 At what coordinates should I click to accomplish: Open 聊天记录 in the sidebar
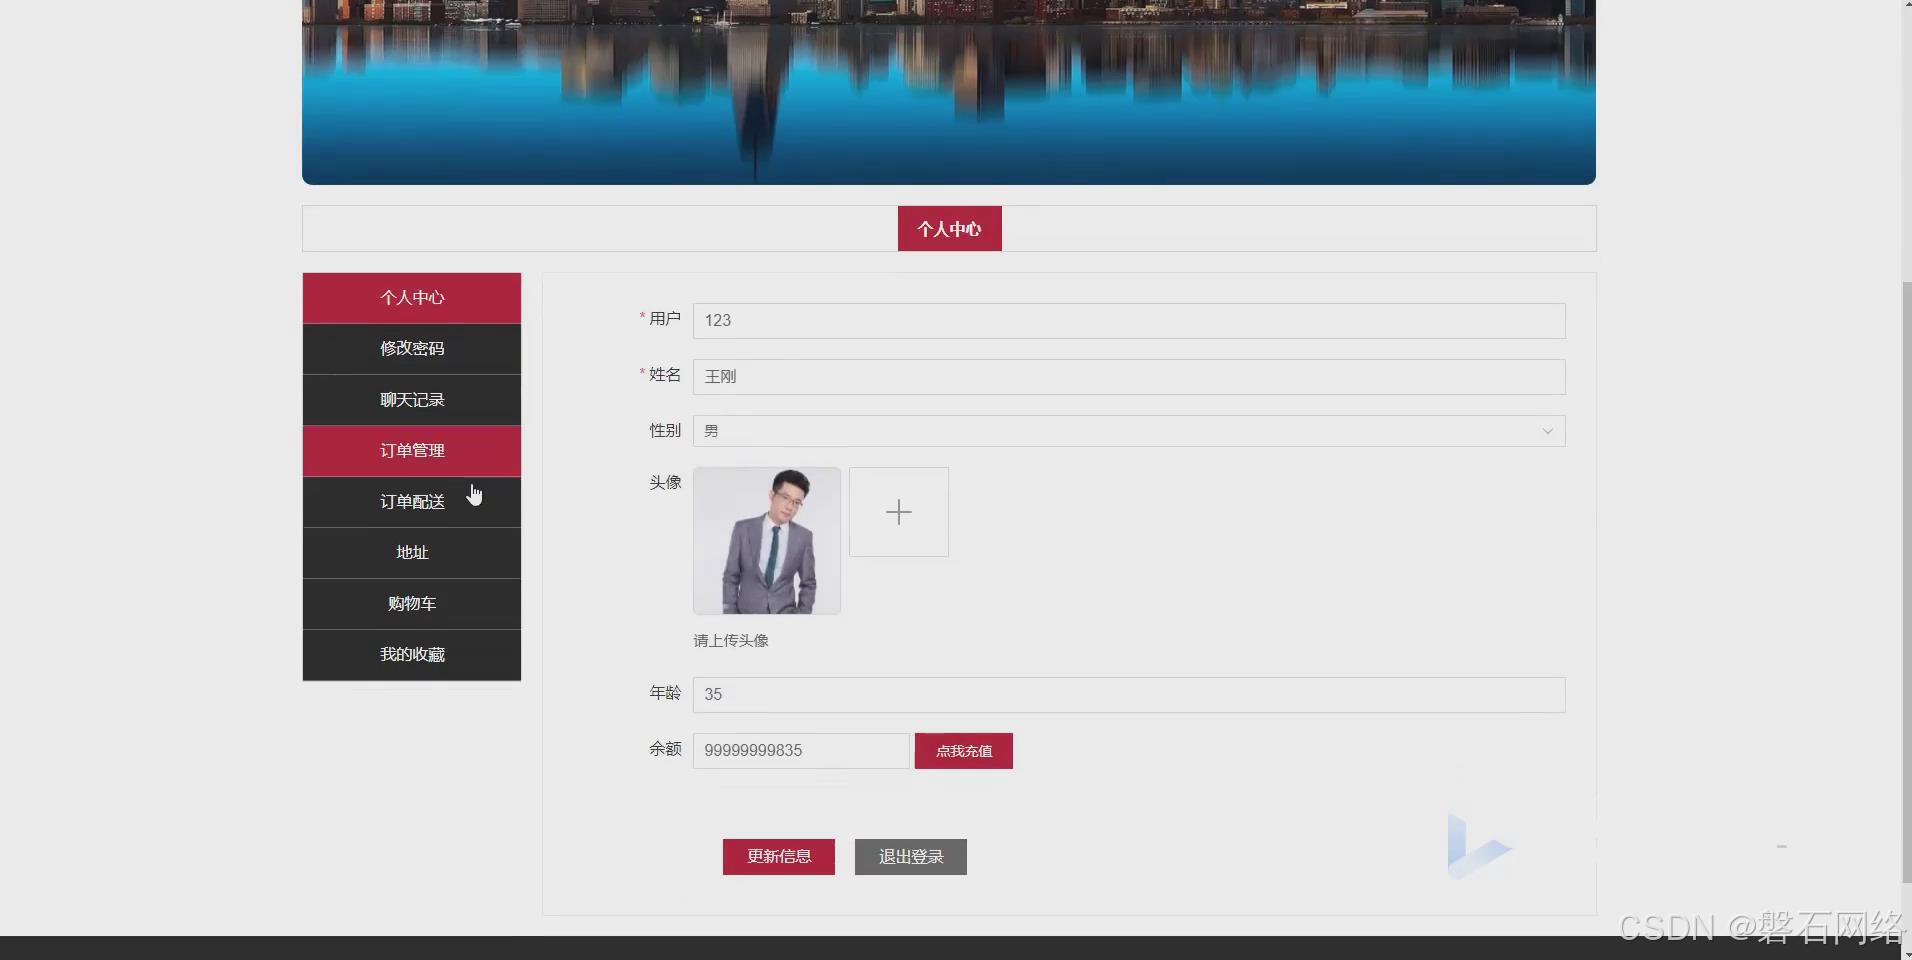pos(412,400)
